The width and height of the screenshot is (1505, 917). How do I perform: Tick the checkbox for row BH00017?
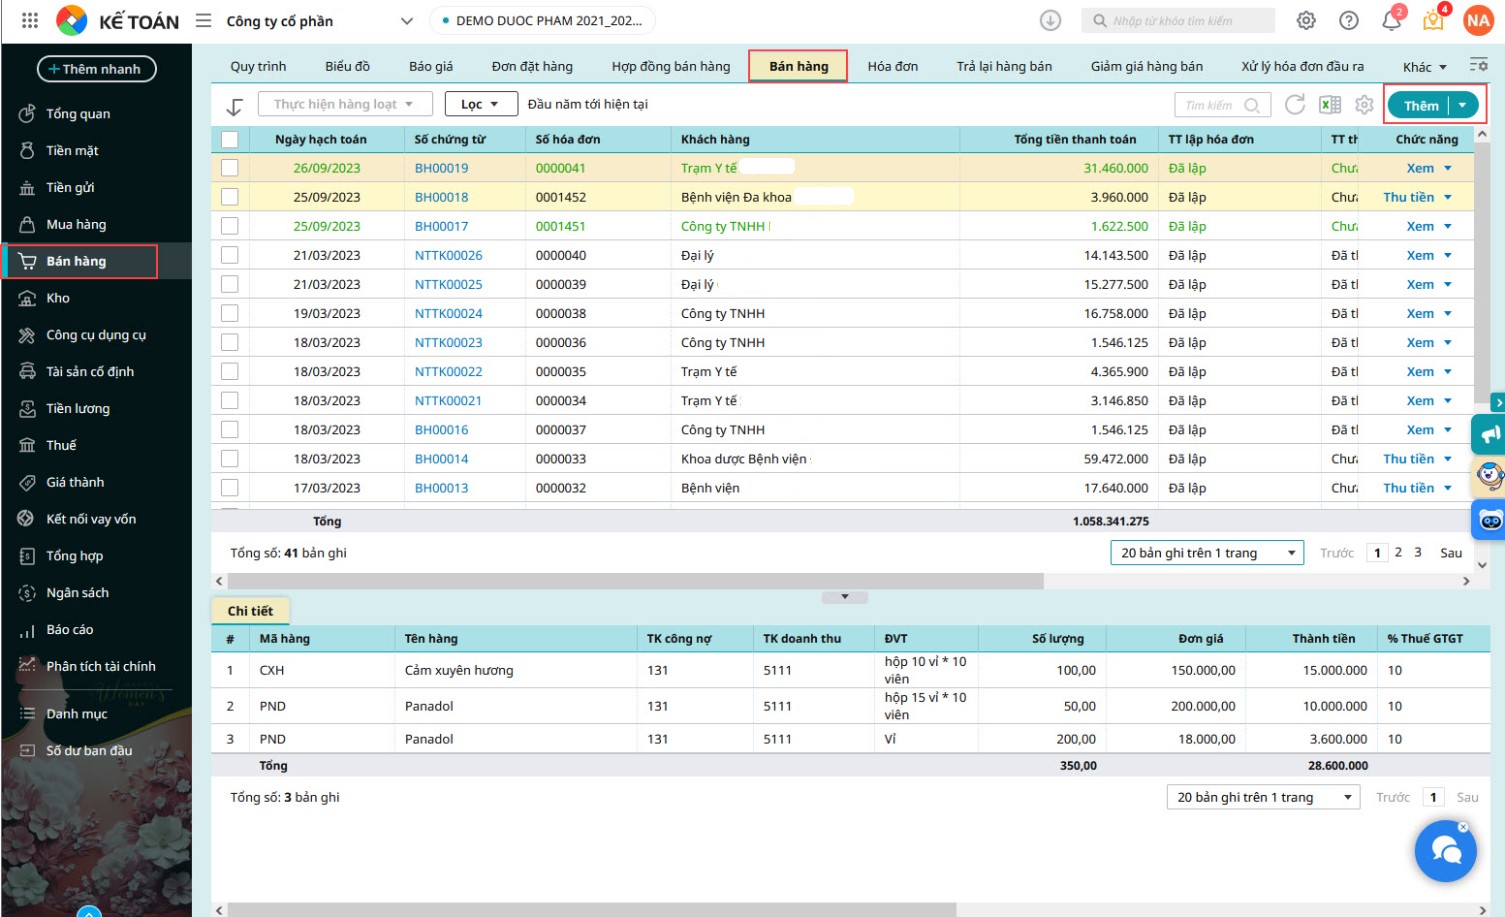coord(230,226)
